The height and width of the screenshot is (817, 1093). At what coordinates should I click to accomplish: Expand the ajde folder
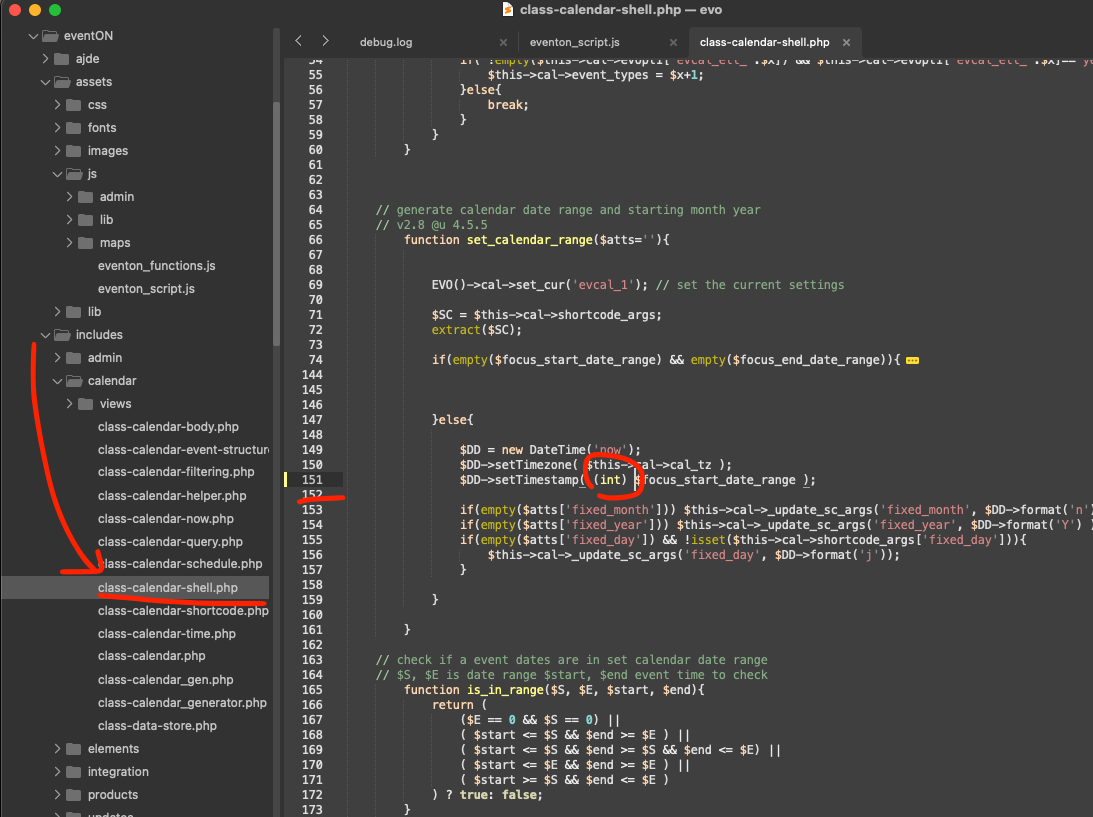(45, 59)
